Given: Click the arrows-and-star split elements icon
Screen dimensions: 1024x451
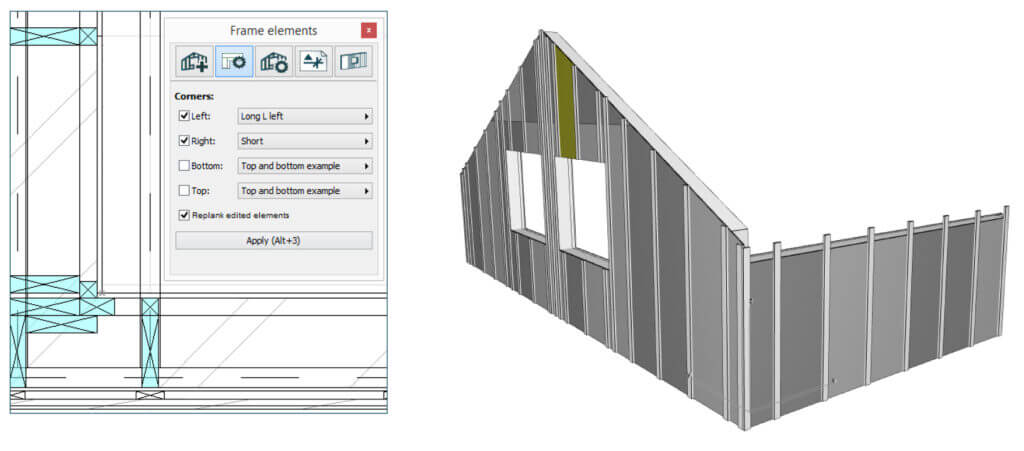Looking at the screenshot, I should tap(314, 62).
